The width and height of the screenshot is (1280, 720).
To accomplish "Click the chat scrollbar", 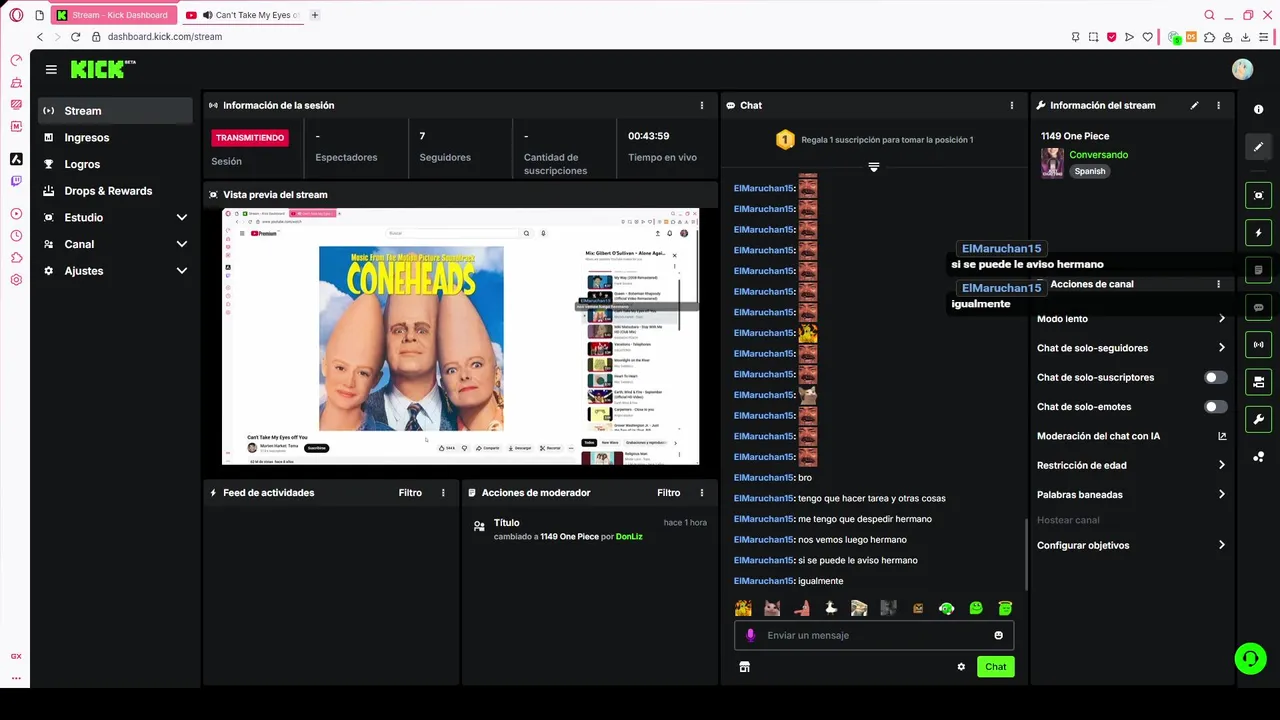I will pyautogui.click(x=1026, y=555).
